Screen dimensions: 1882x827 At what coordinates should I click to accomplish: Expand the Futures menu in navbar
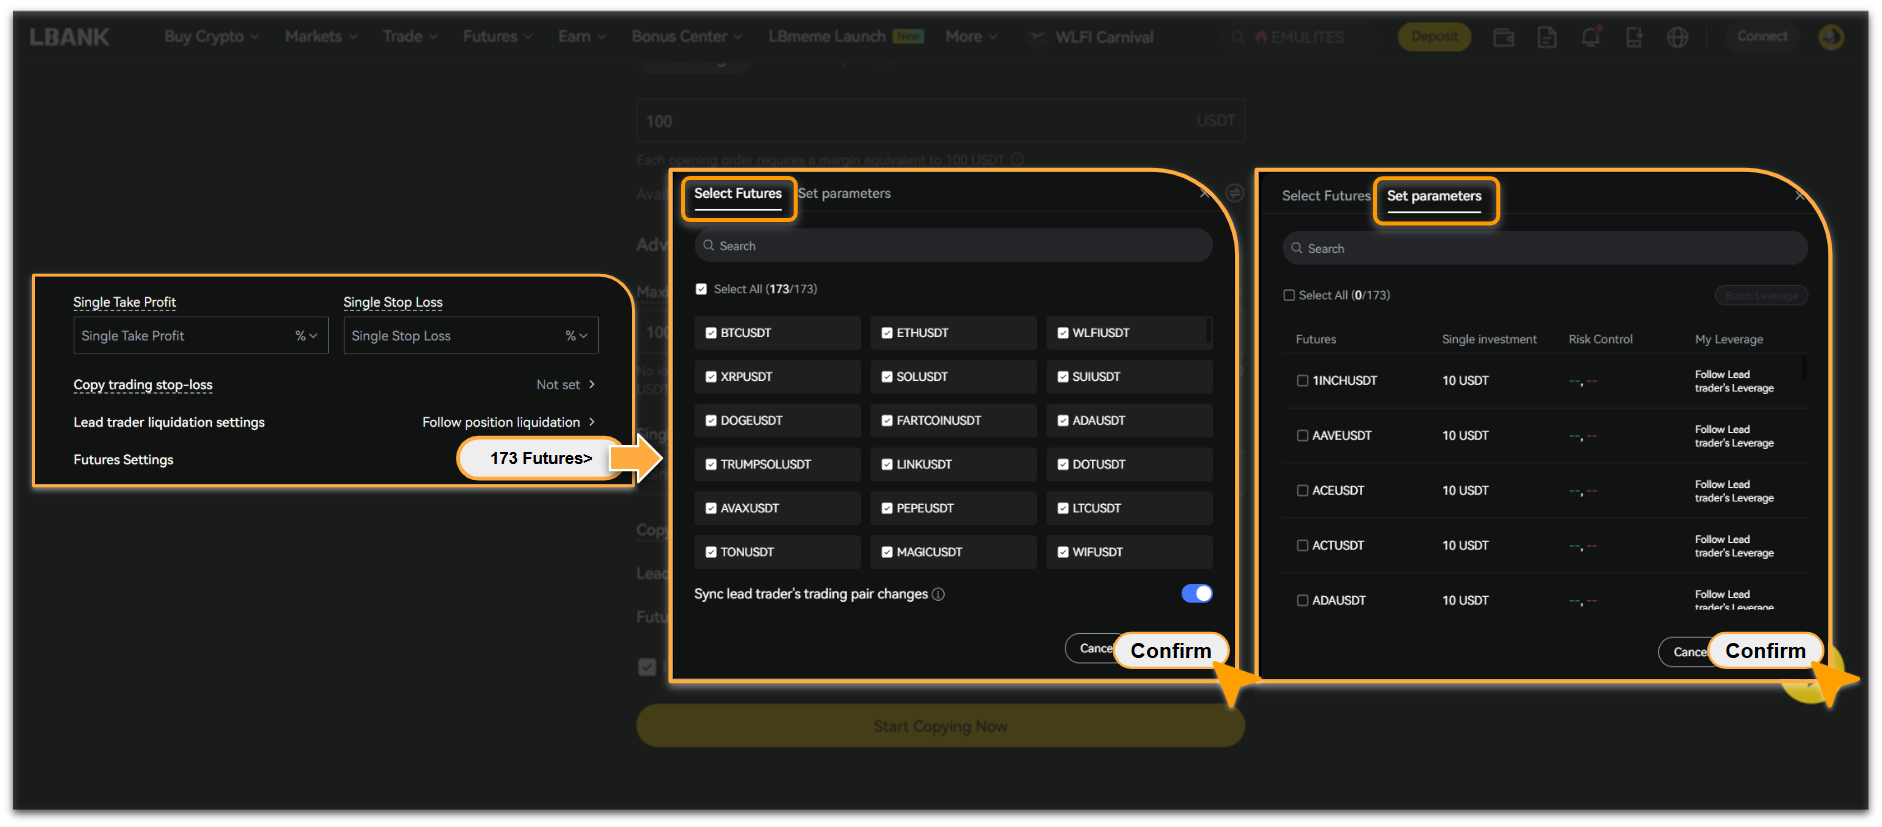click(497, 37)
